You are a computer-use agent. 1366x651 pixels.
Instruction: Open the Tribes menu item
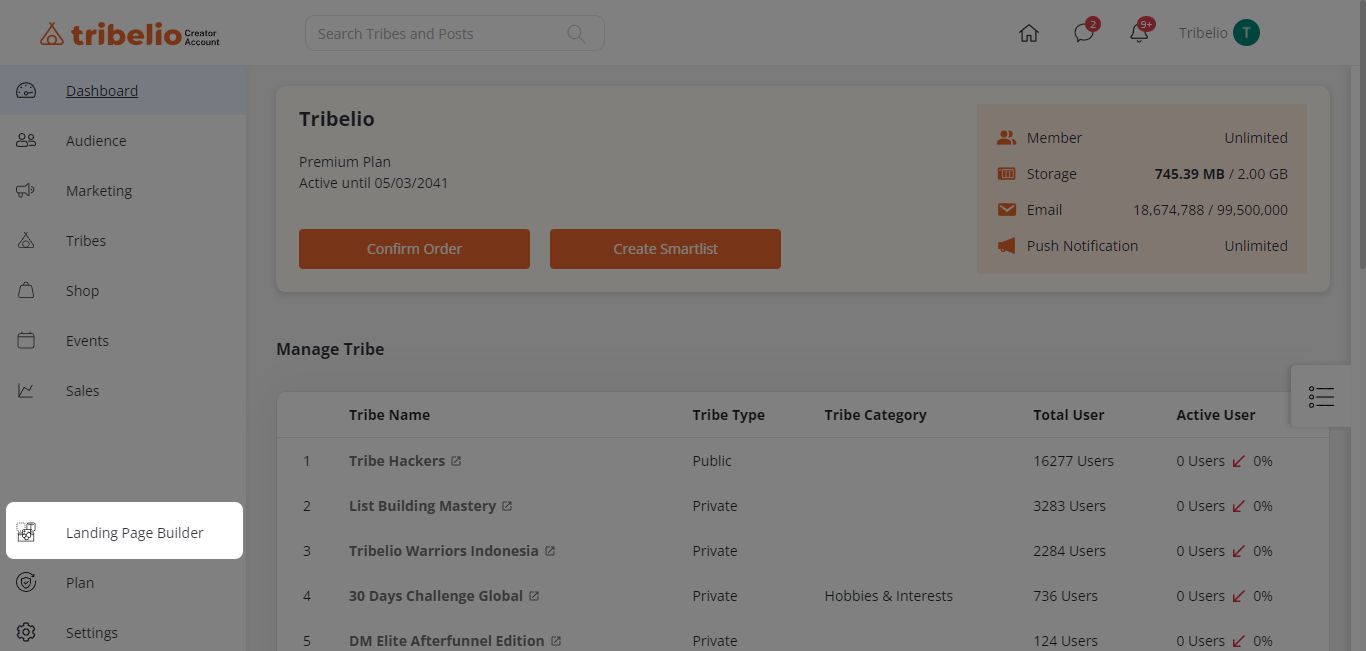(123, 241)
